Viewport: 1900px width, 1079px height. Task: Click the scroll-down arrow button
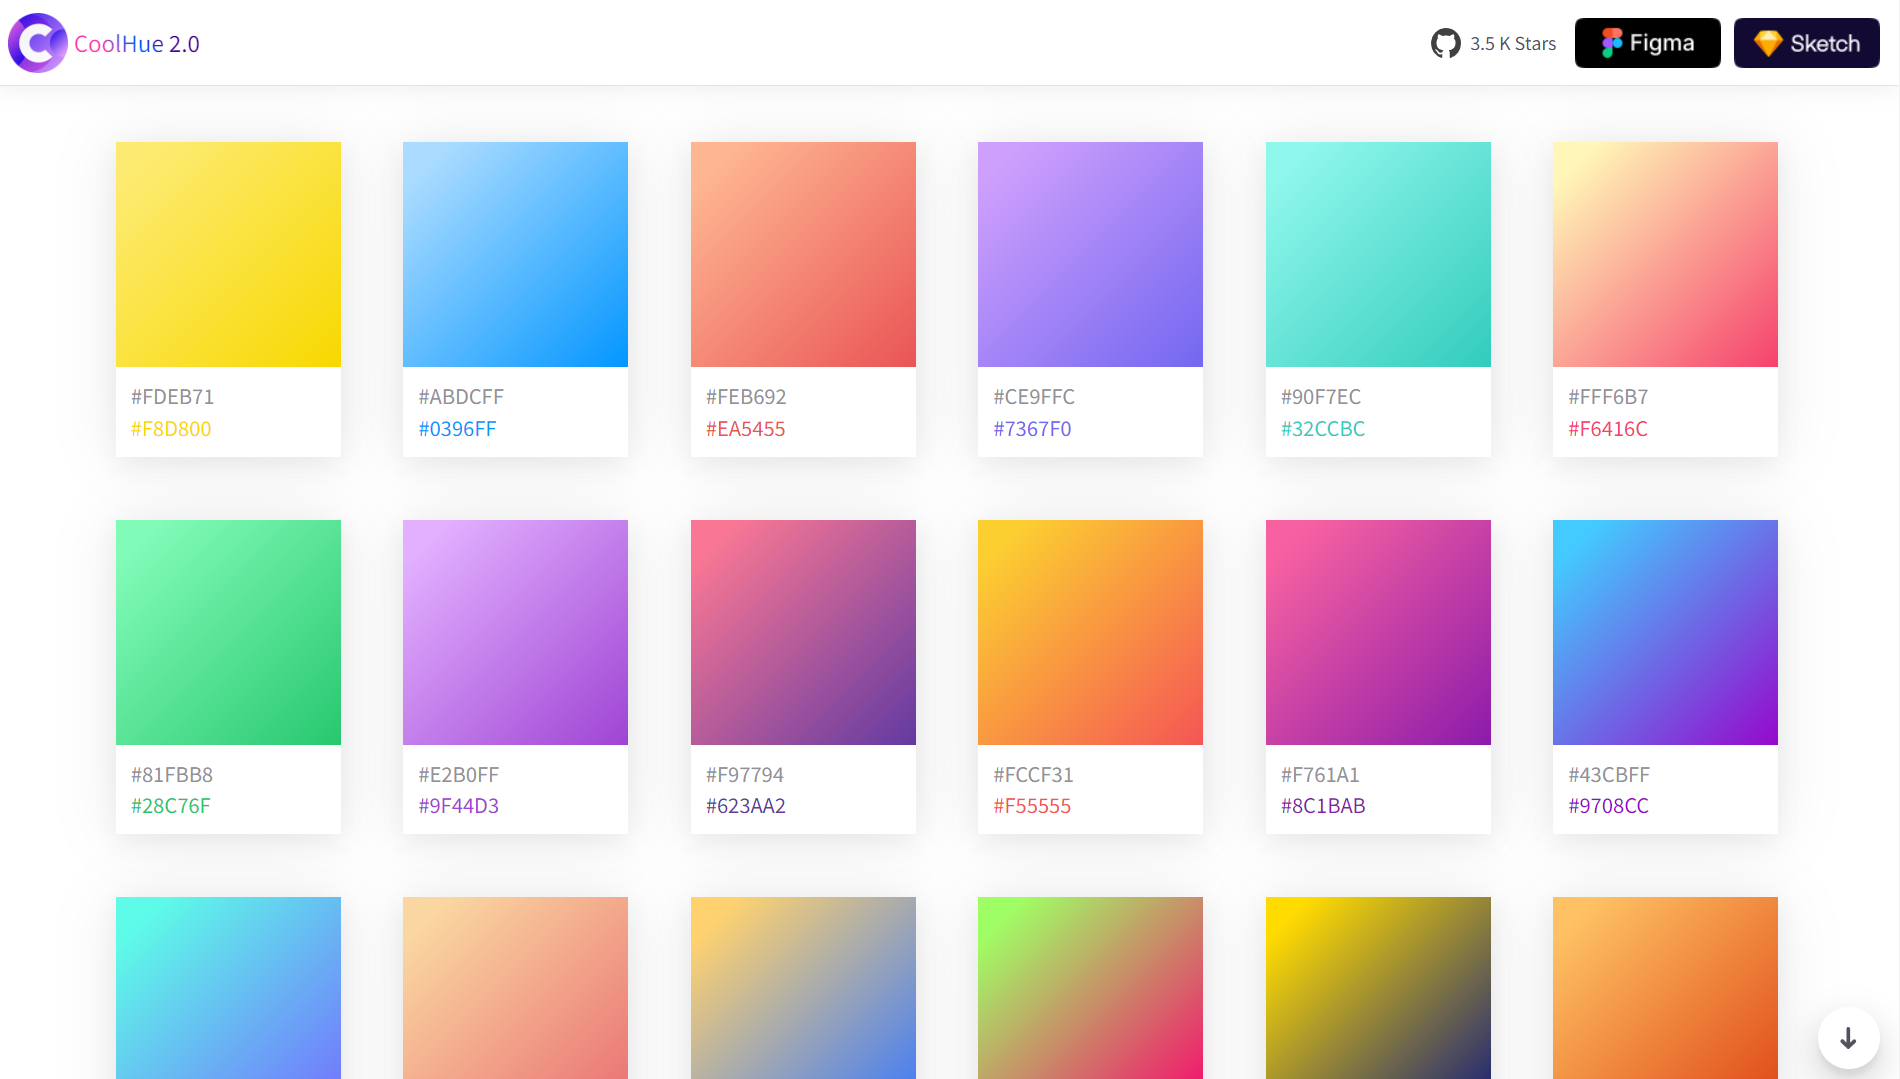click(x=1848, y=1038)
